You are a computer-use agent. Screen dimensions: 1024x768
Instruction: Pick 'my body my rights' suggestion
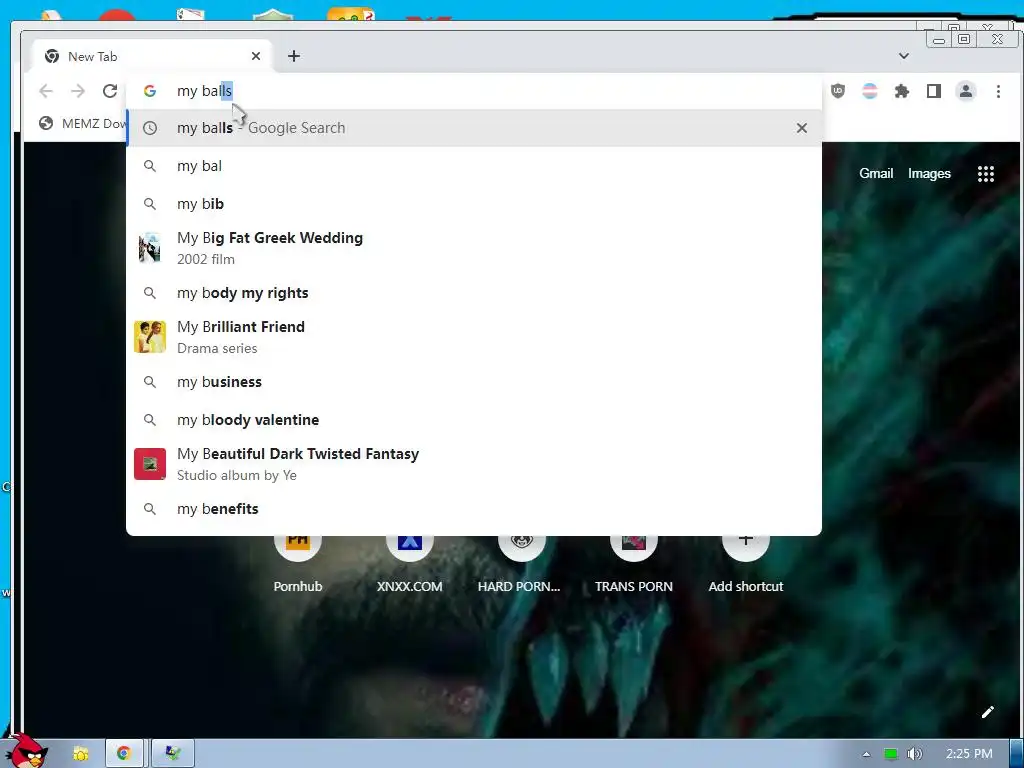pos(474,293)
